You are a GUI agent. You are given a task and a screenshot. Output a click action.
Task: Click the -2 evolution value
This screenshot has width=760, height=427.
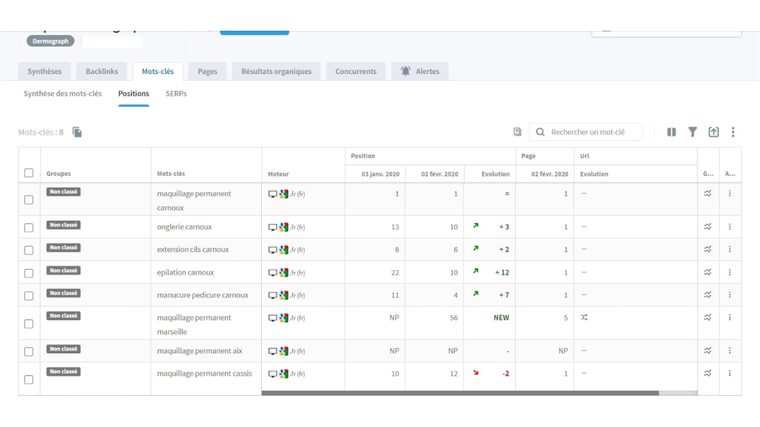pyautogui.click(x=506, y=374)
